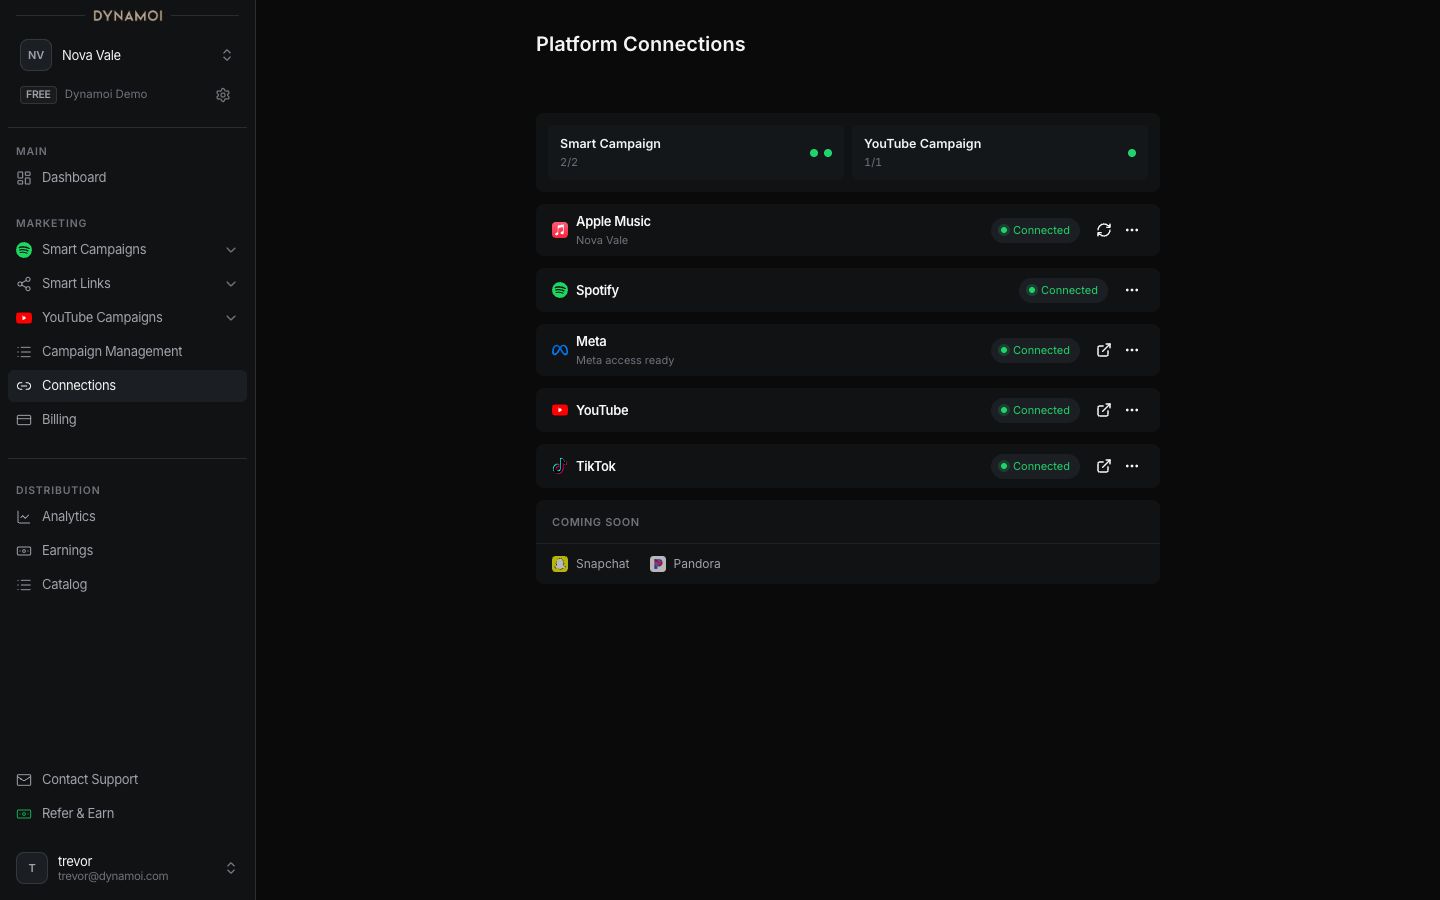Open Smart Campaigns menu item
Screen dimensions: 1440x900
127,250
